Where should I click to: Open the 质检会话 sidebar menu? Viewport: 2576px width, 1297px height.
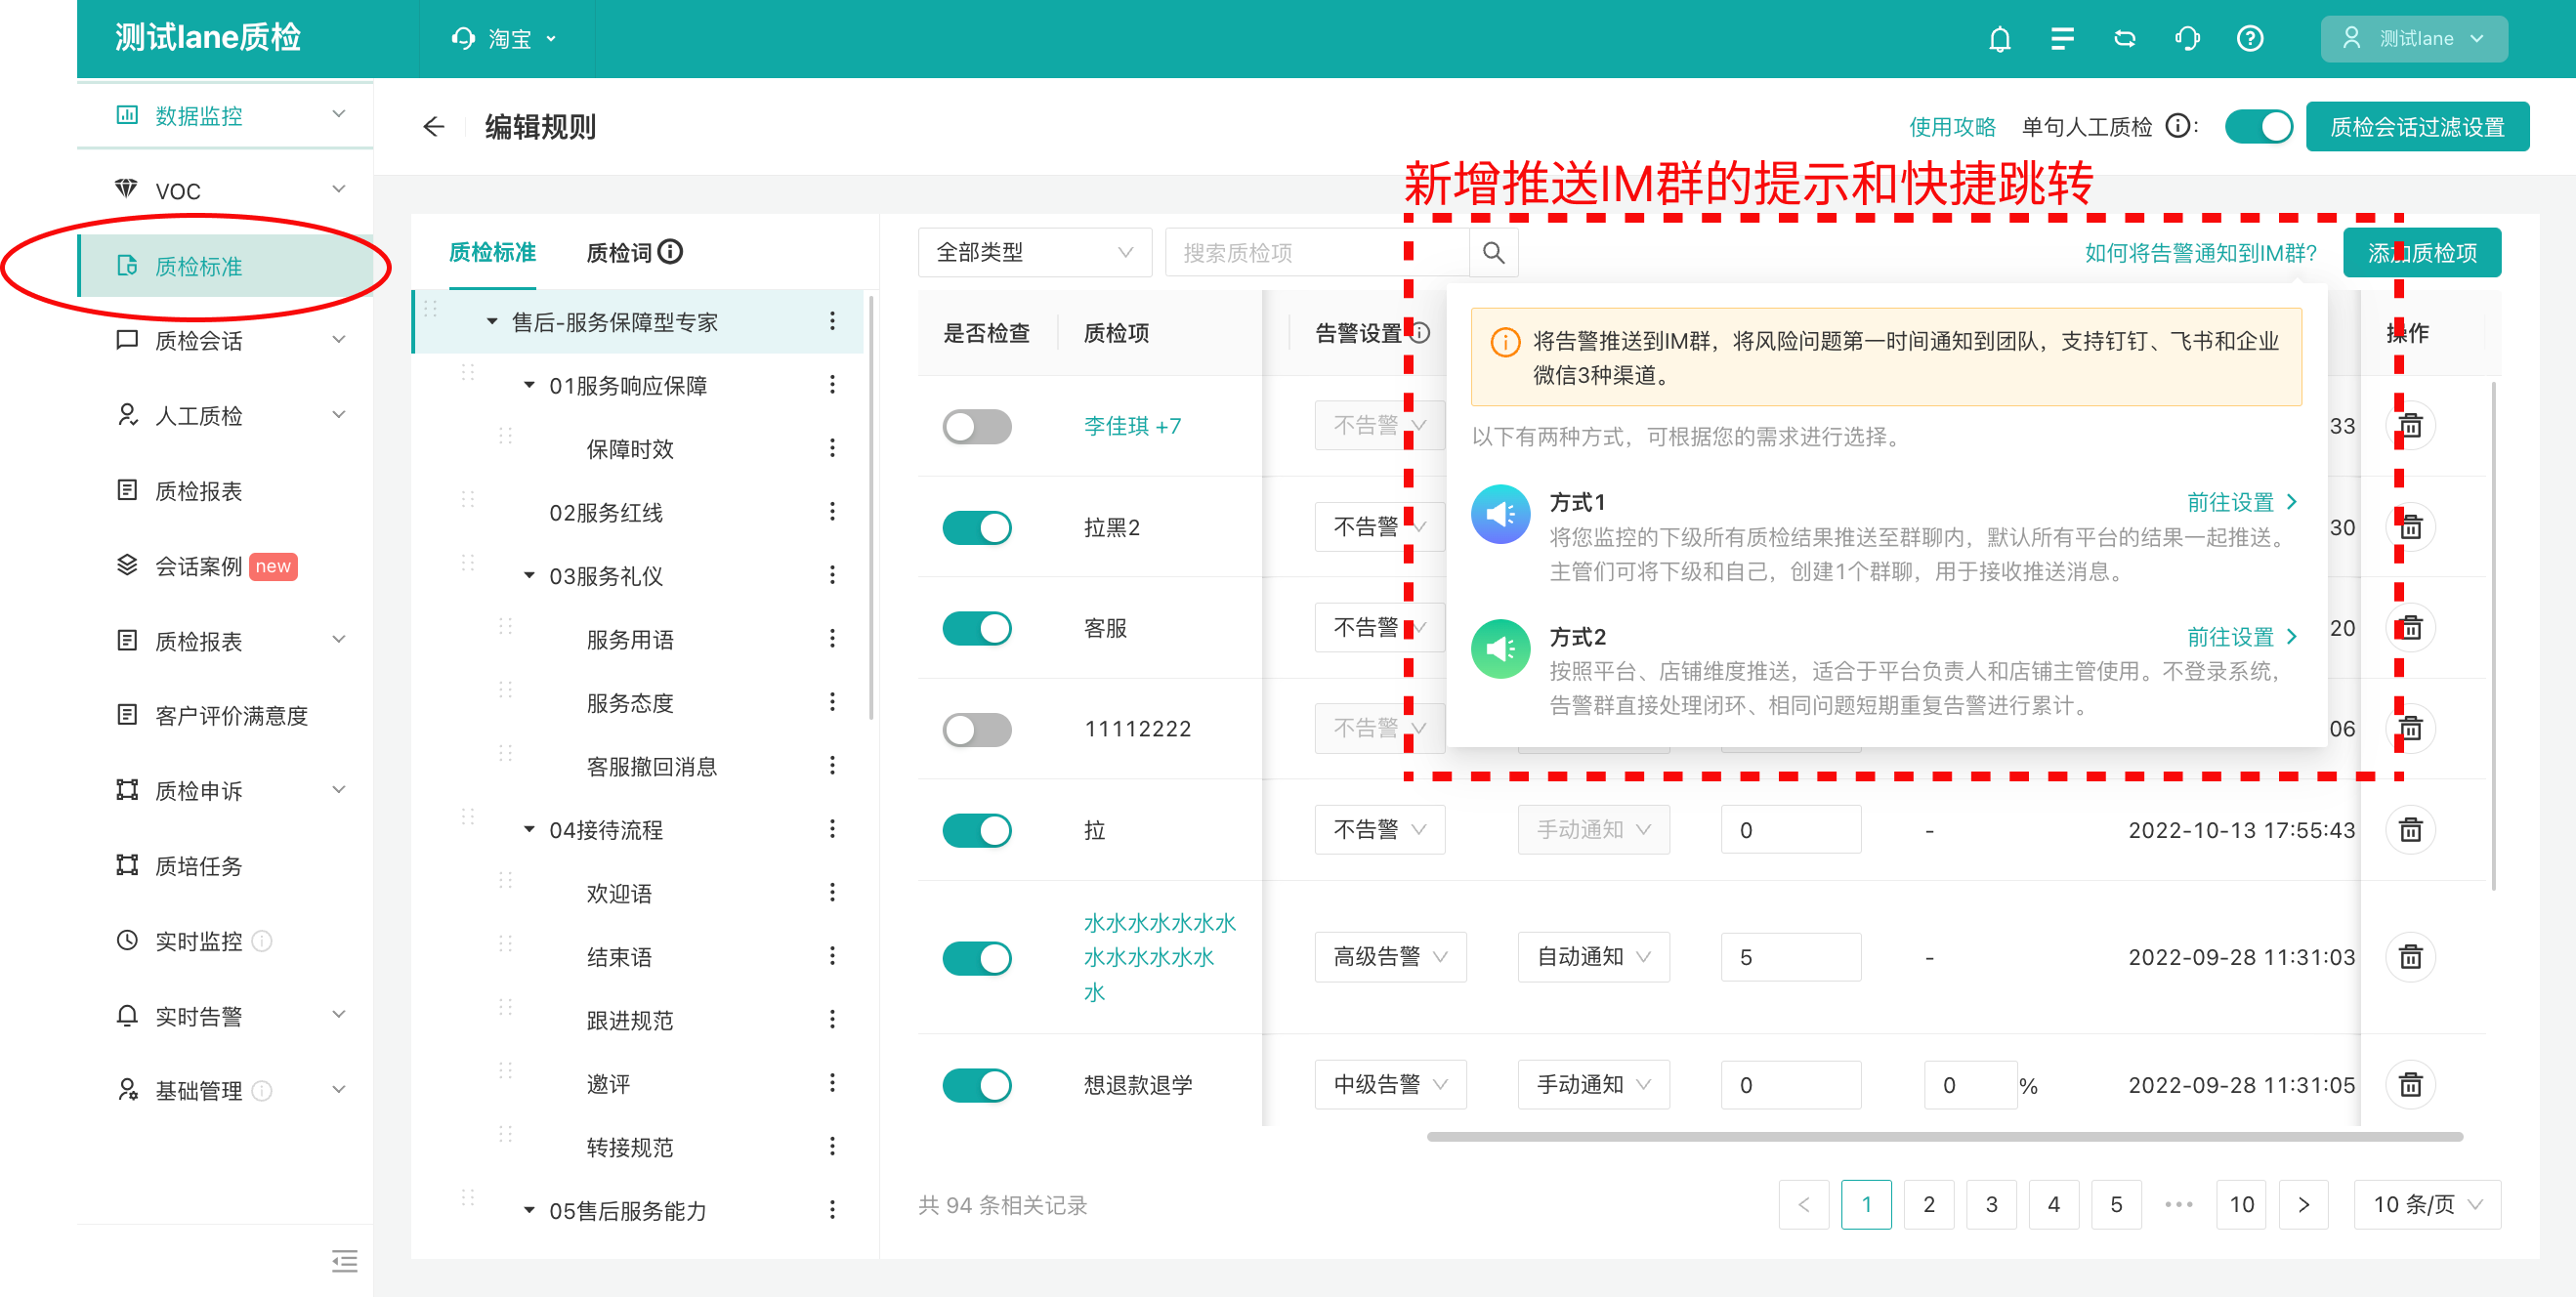coord(225,340)
